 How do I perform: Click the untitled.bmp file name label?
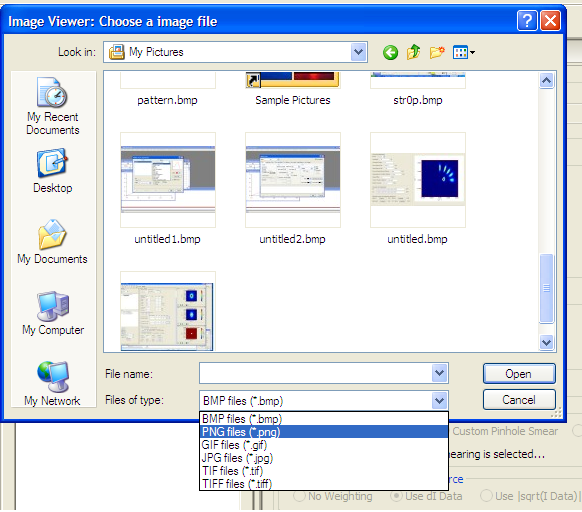tap(417, 239)
